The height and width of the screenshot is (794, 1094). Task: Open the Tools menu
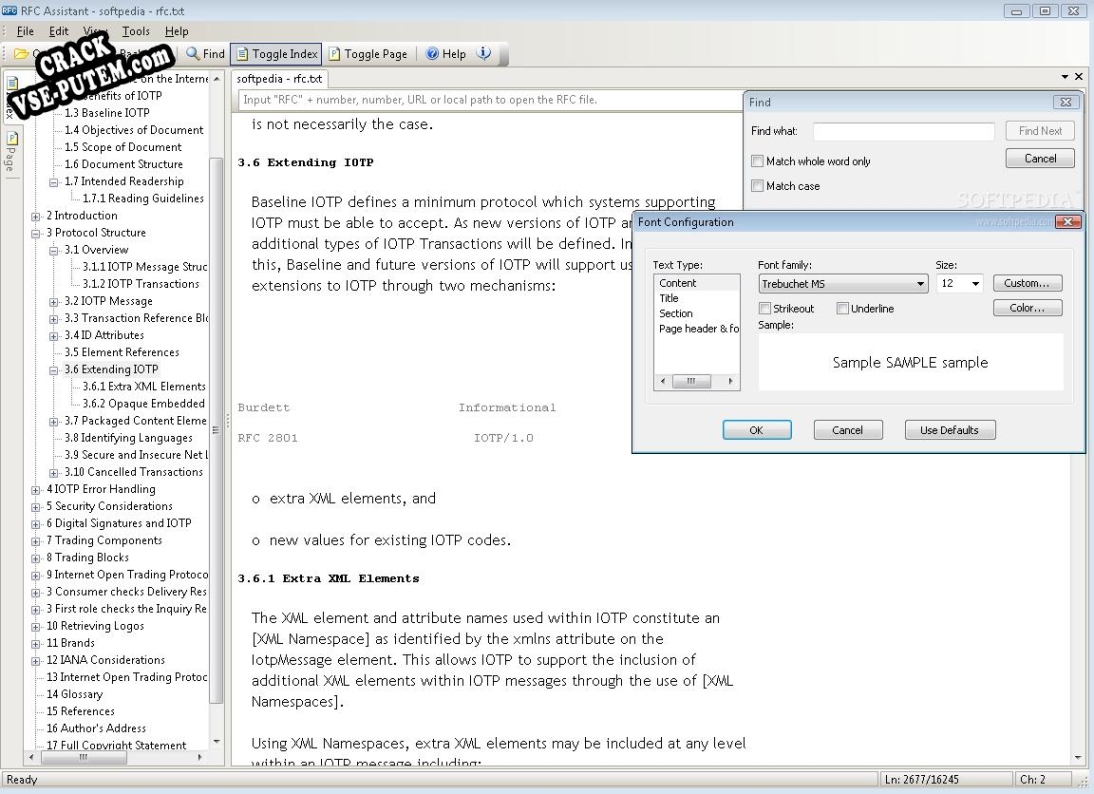[x=138, y=31]
